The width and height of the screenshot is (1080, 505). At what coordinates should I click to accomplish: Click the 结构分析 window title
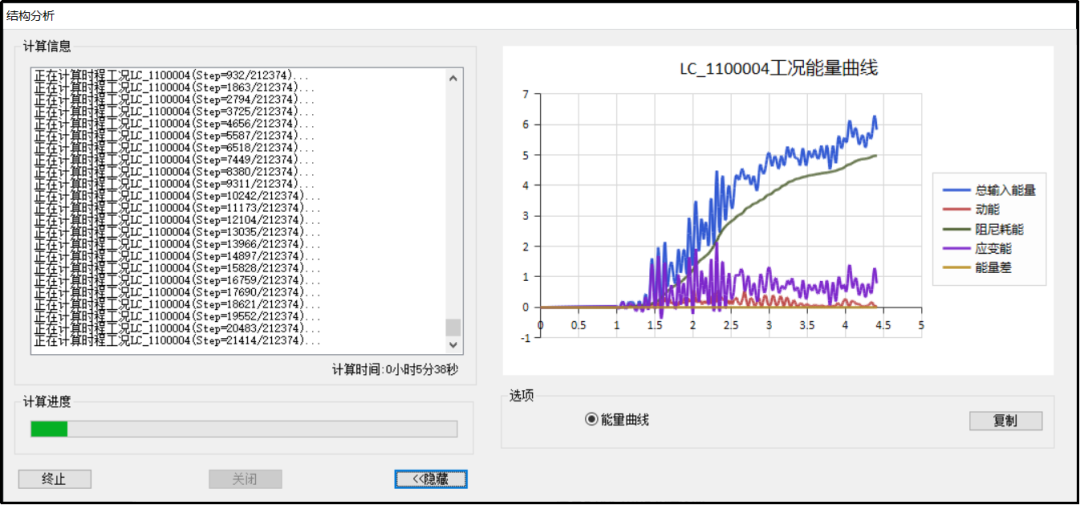[30, 15]
